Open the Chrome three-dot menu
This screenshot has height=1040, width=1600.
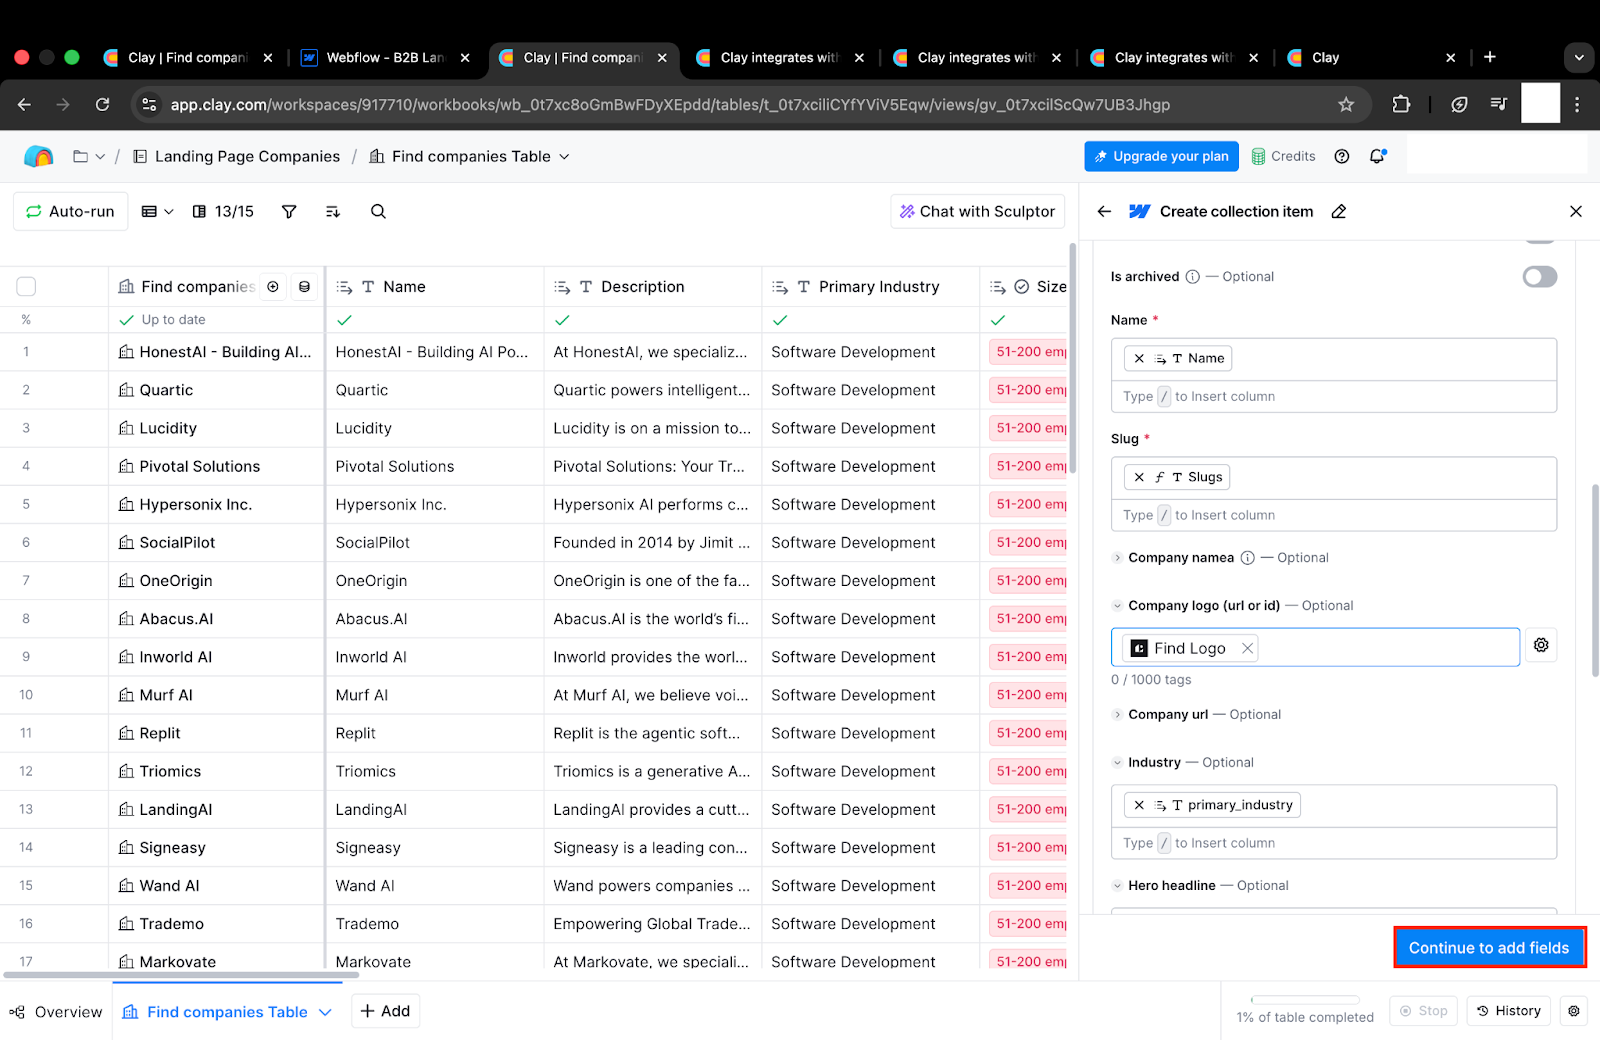pos(1577,104)
